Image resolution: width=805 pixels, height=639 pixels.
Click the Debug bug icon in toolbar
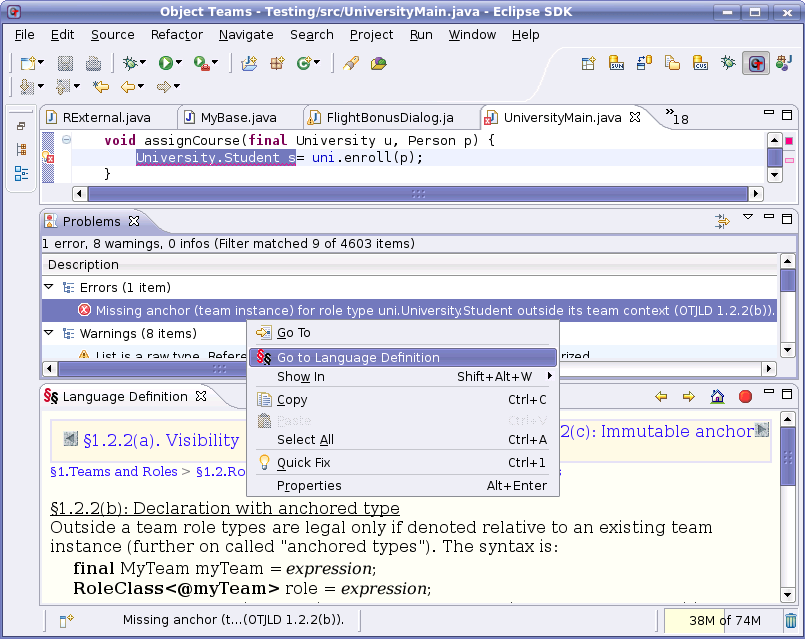129,63
